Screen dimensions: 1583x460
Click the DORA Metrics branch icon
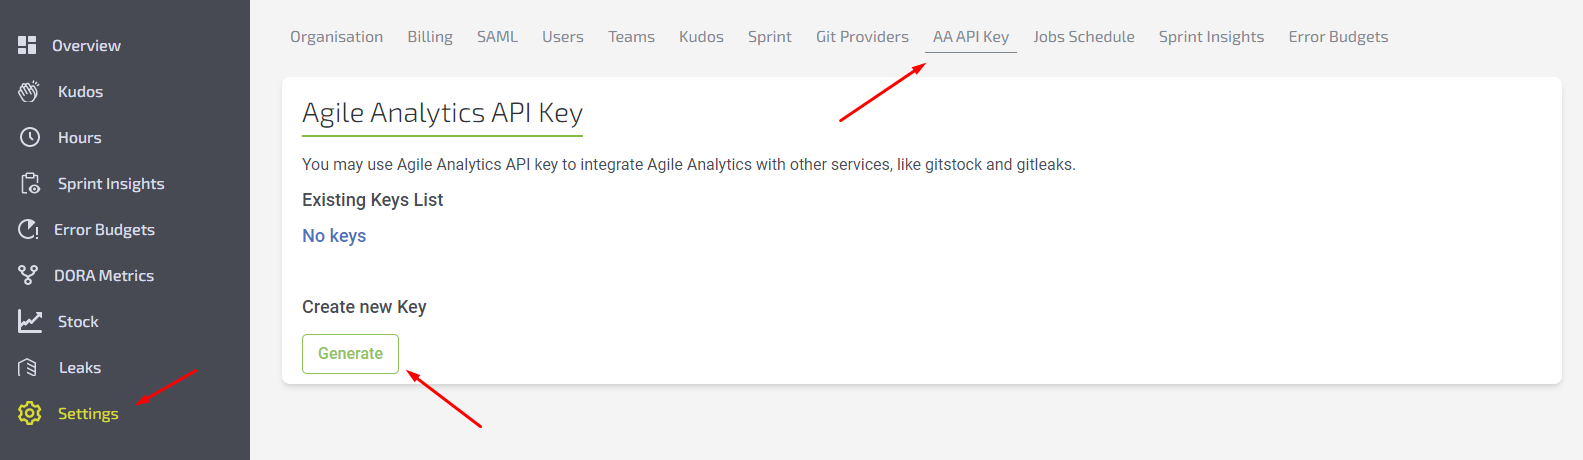(x=28, y=275)
